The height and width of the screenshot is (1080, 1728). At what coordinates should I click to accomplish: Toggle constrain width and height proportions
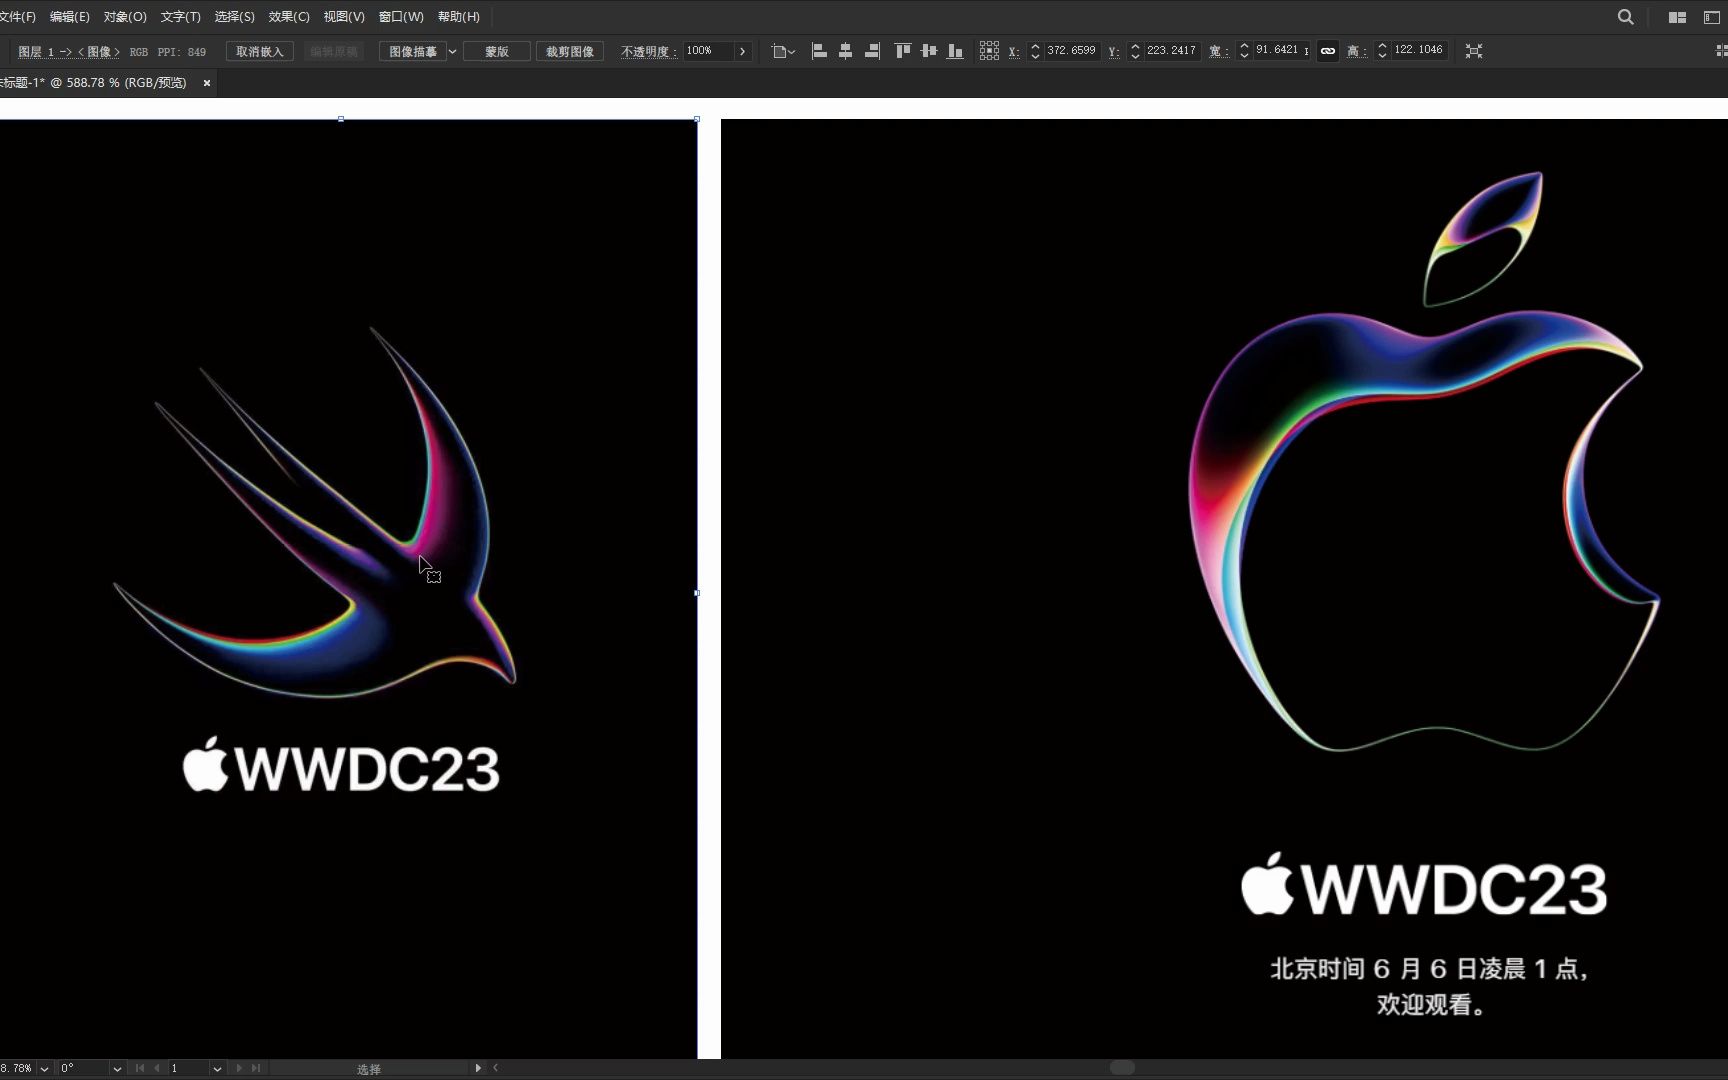point(1328,51)
